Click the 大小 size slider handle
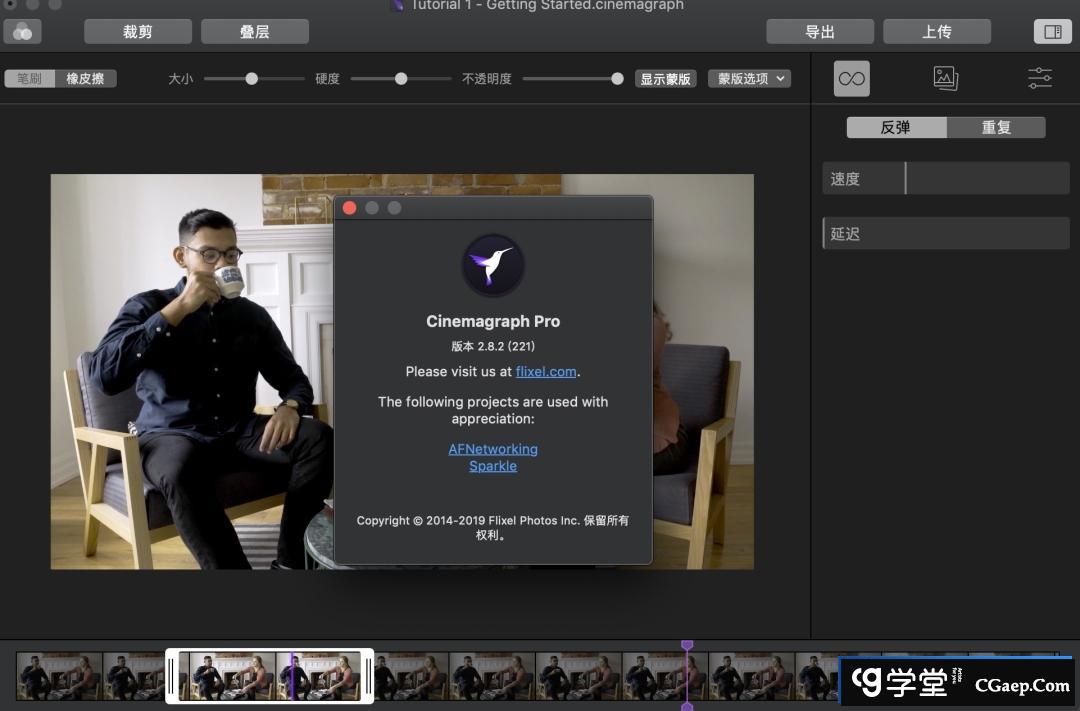 click(252, 78)
